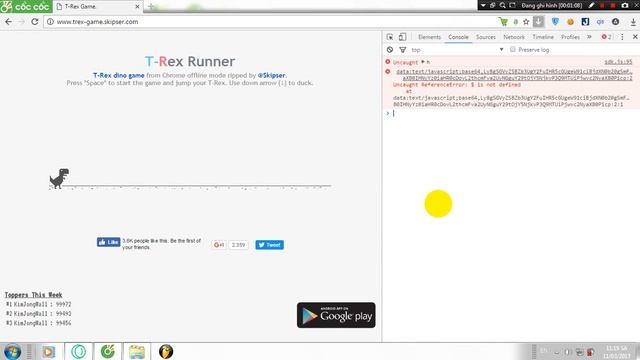Bookmark the page with the star icon
The width and height of the screenshot is (640, 360).
pyautogui.click(x=526, y=22)
